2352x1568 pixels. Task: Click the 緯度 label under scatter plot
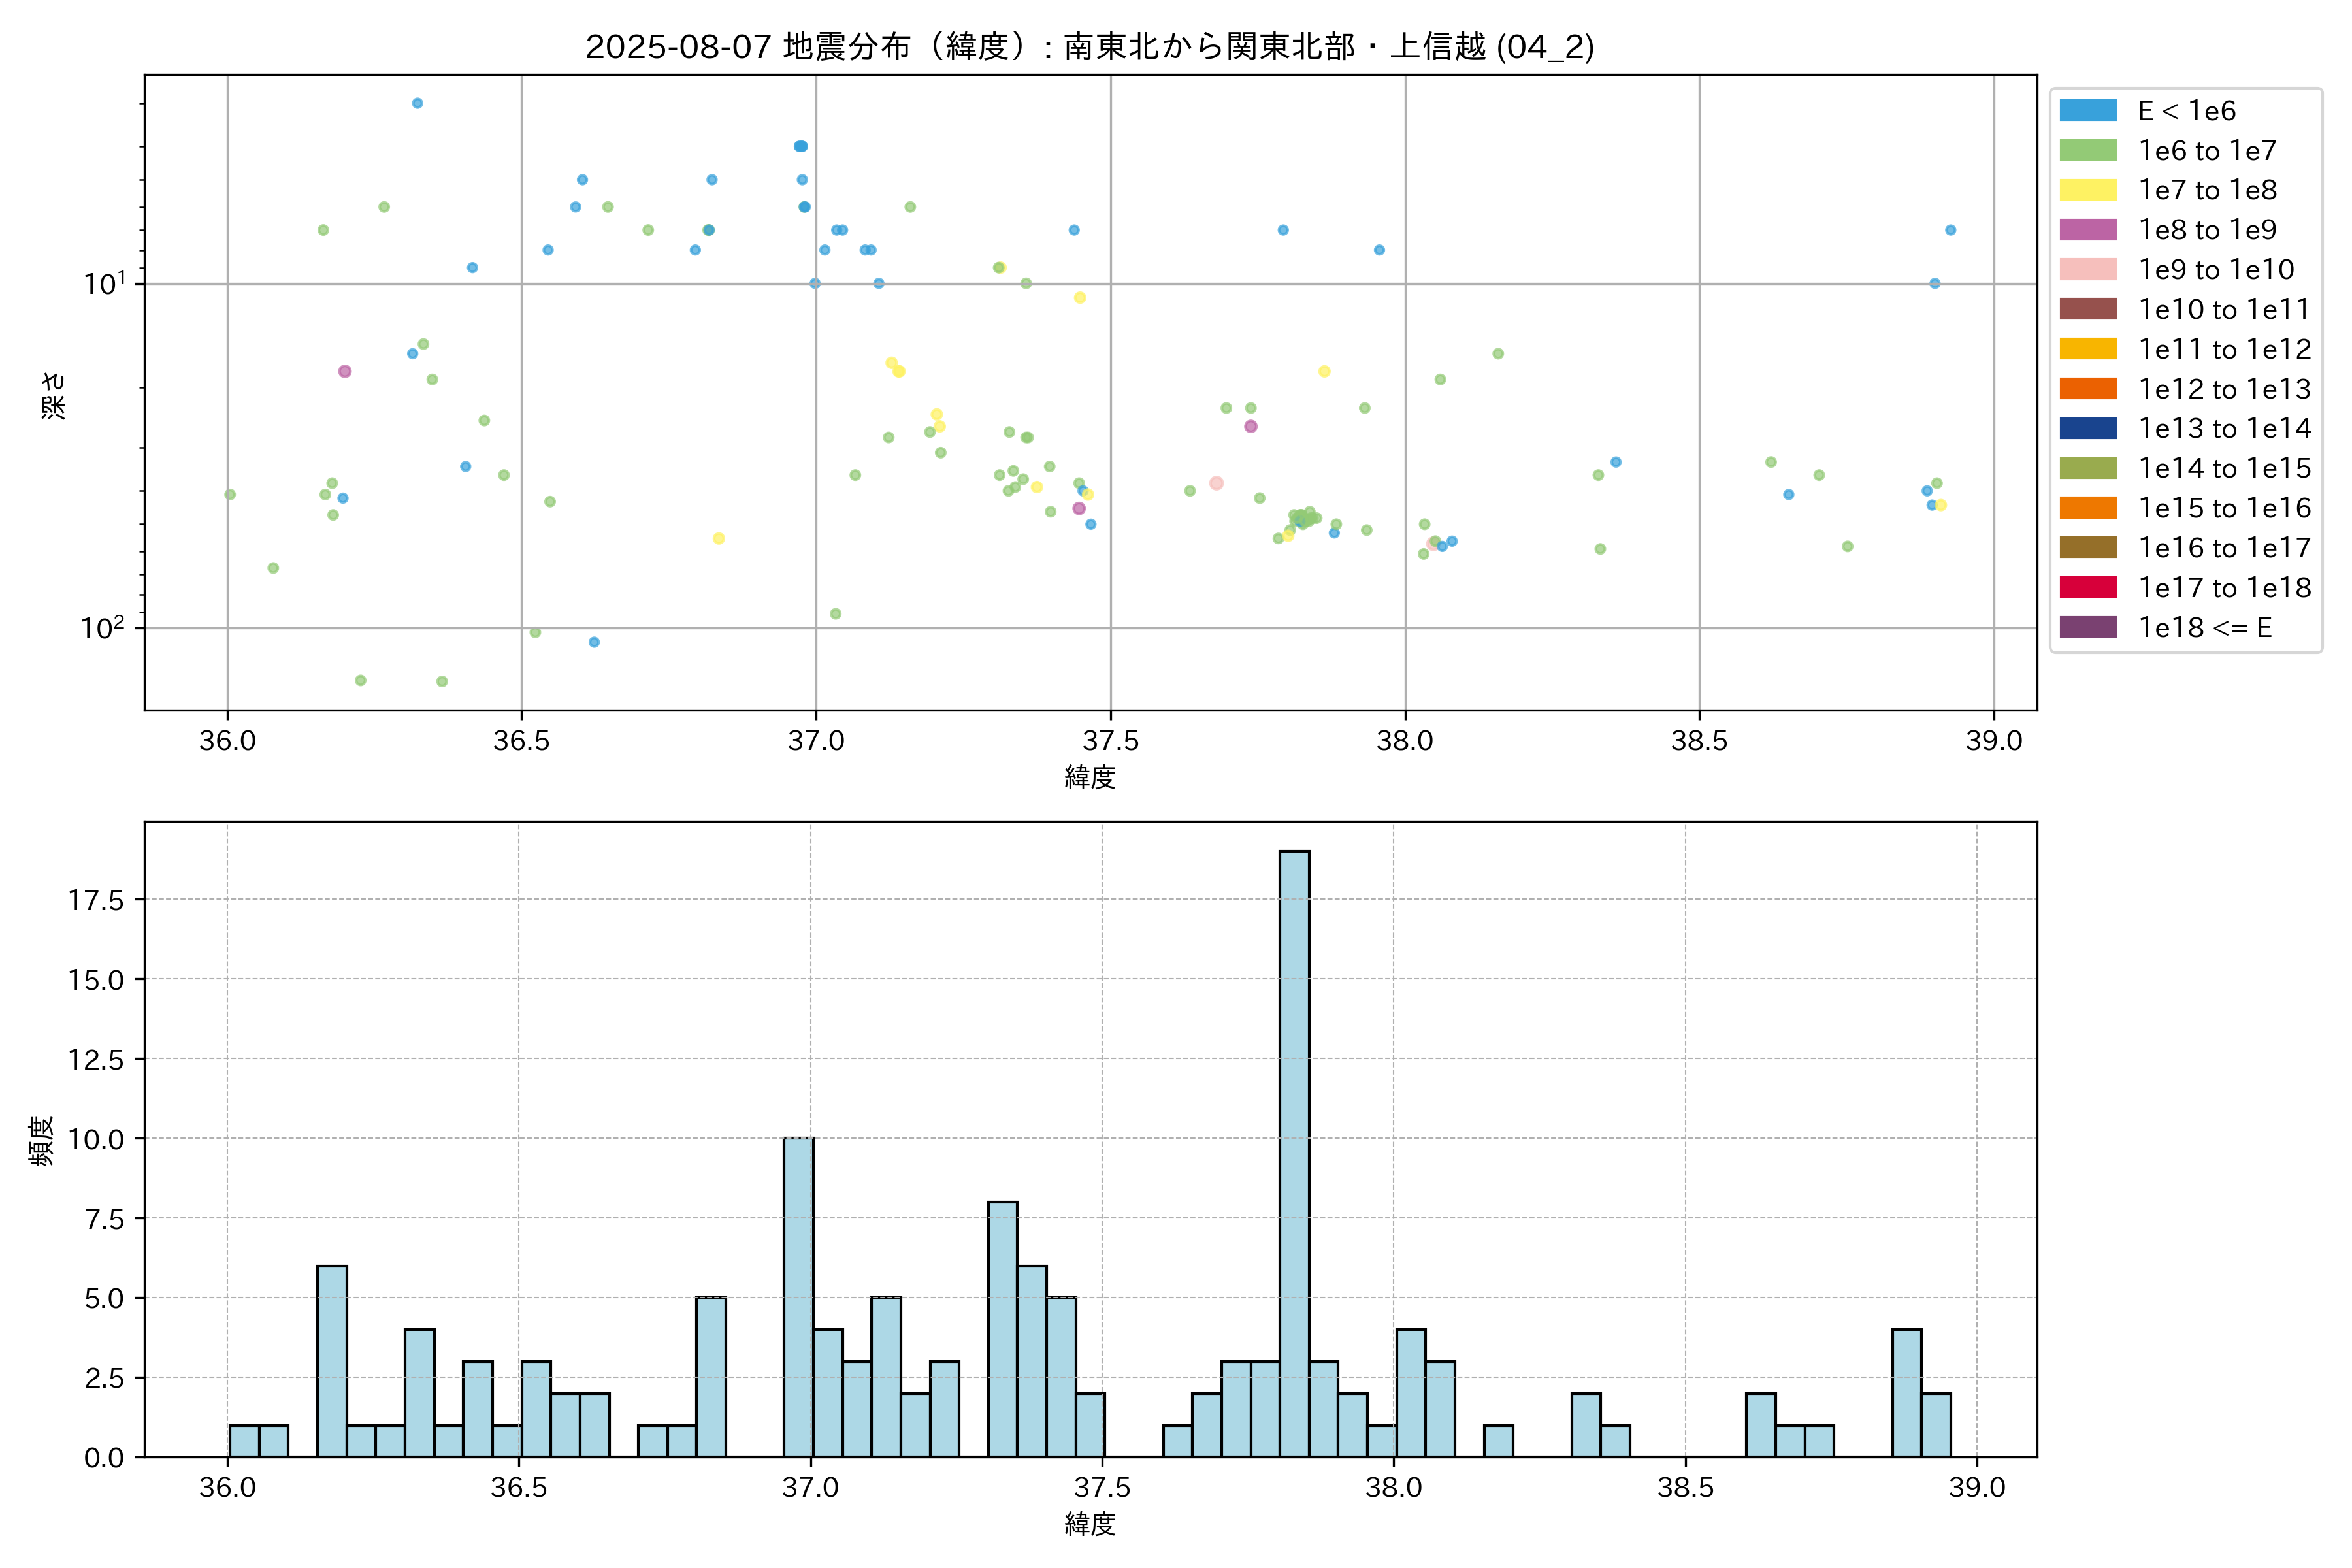pos(1089,777)
